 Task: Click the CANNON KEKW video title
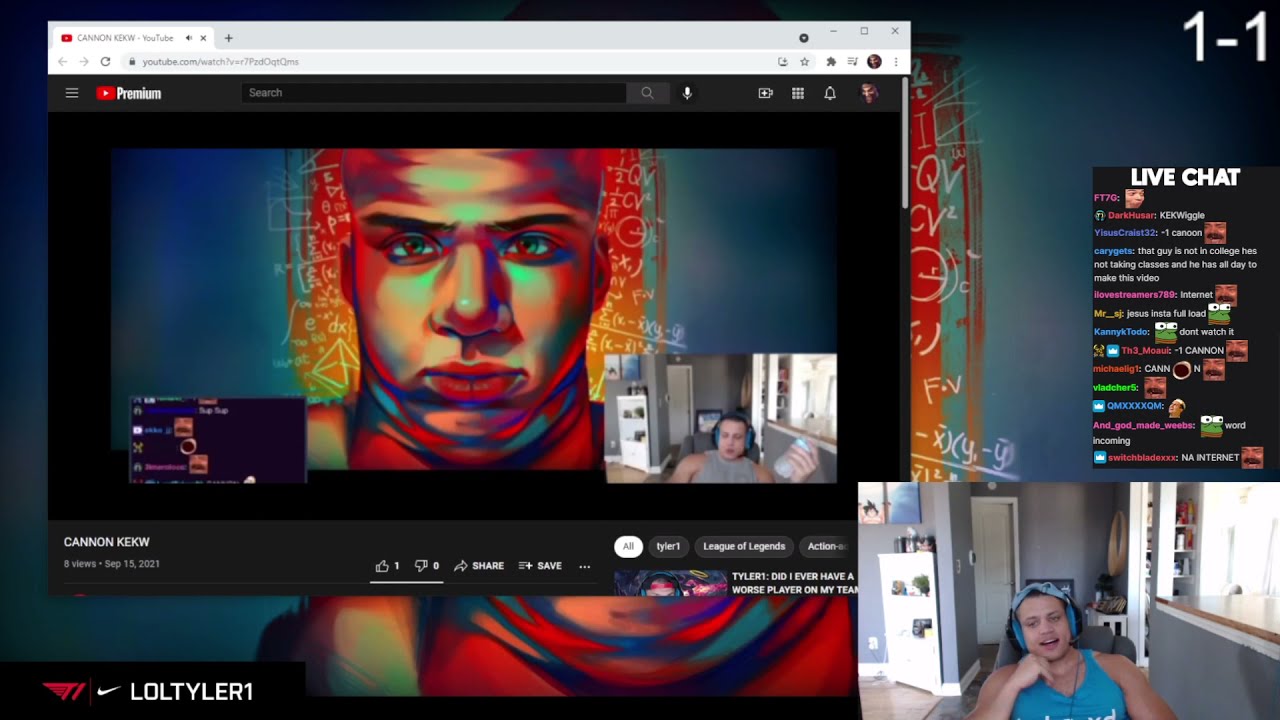[x=107, y=542]
